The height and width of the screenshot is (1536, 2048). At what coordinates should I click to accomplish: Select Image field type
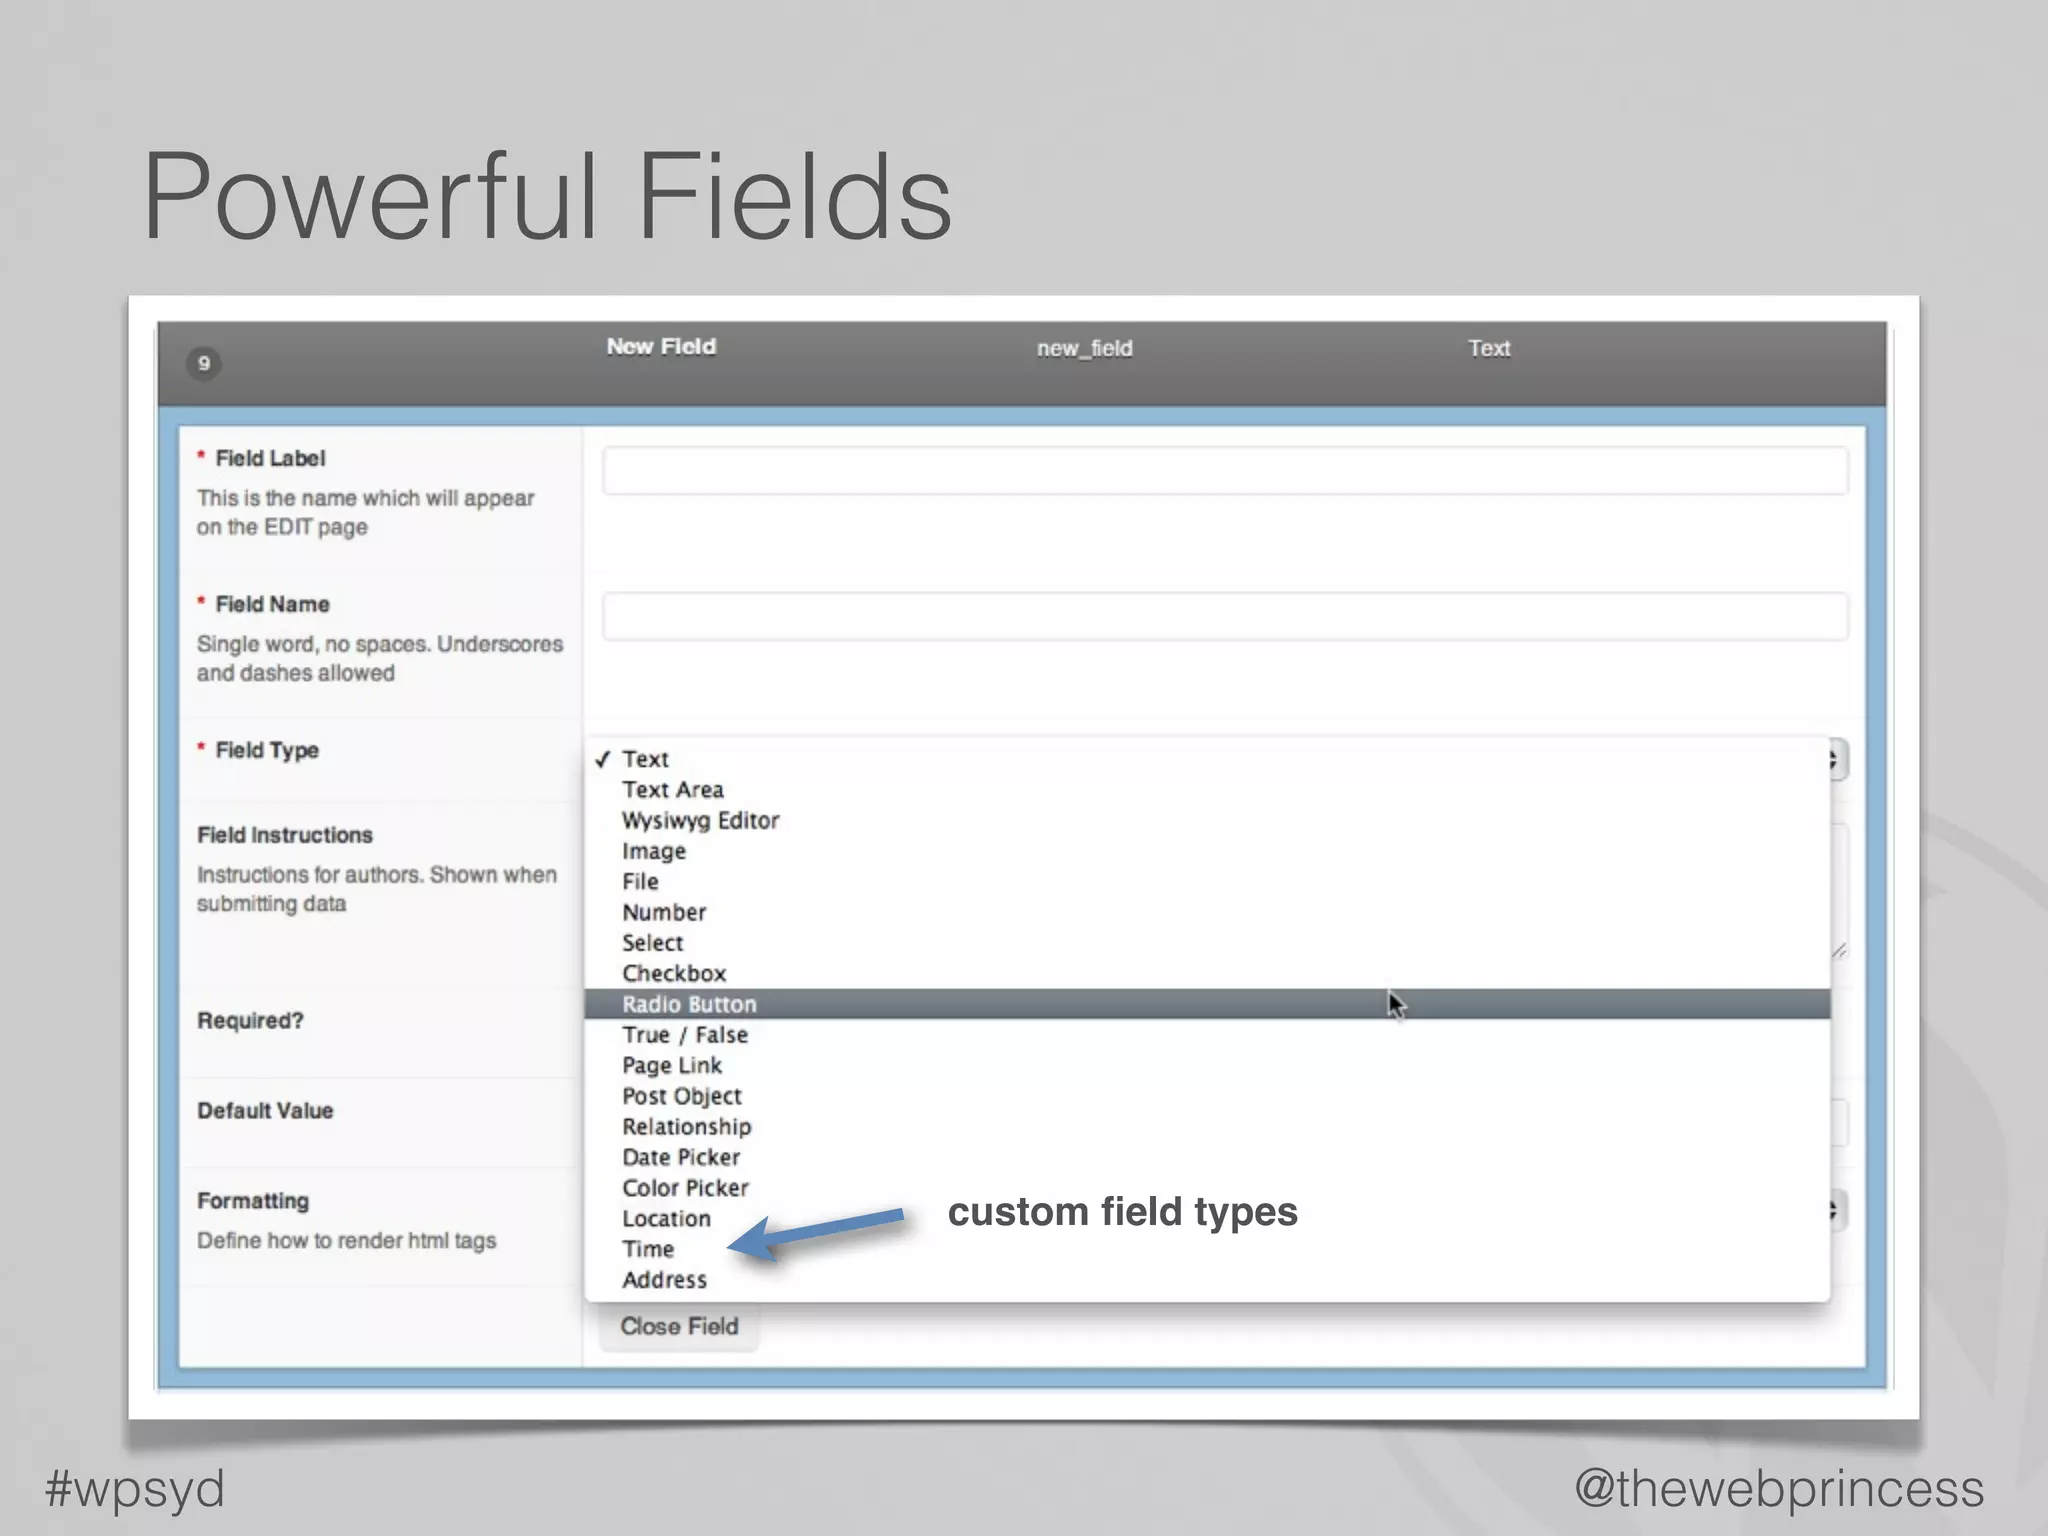pos(1207,851)
